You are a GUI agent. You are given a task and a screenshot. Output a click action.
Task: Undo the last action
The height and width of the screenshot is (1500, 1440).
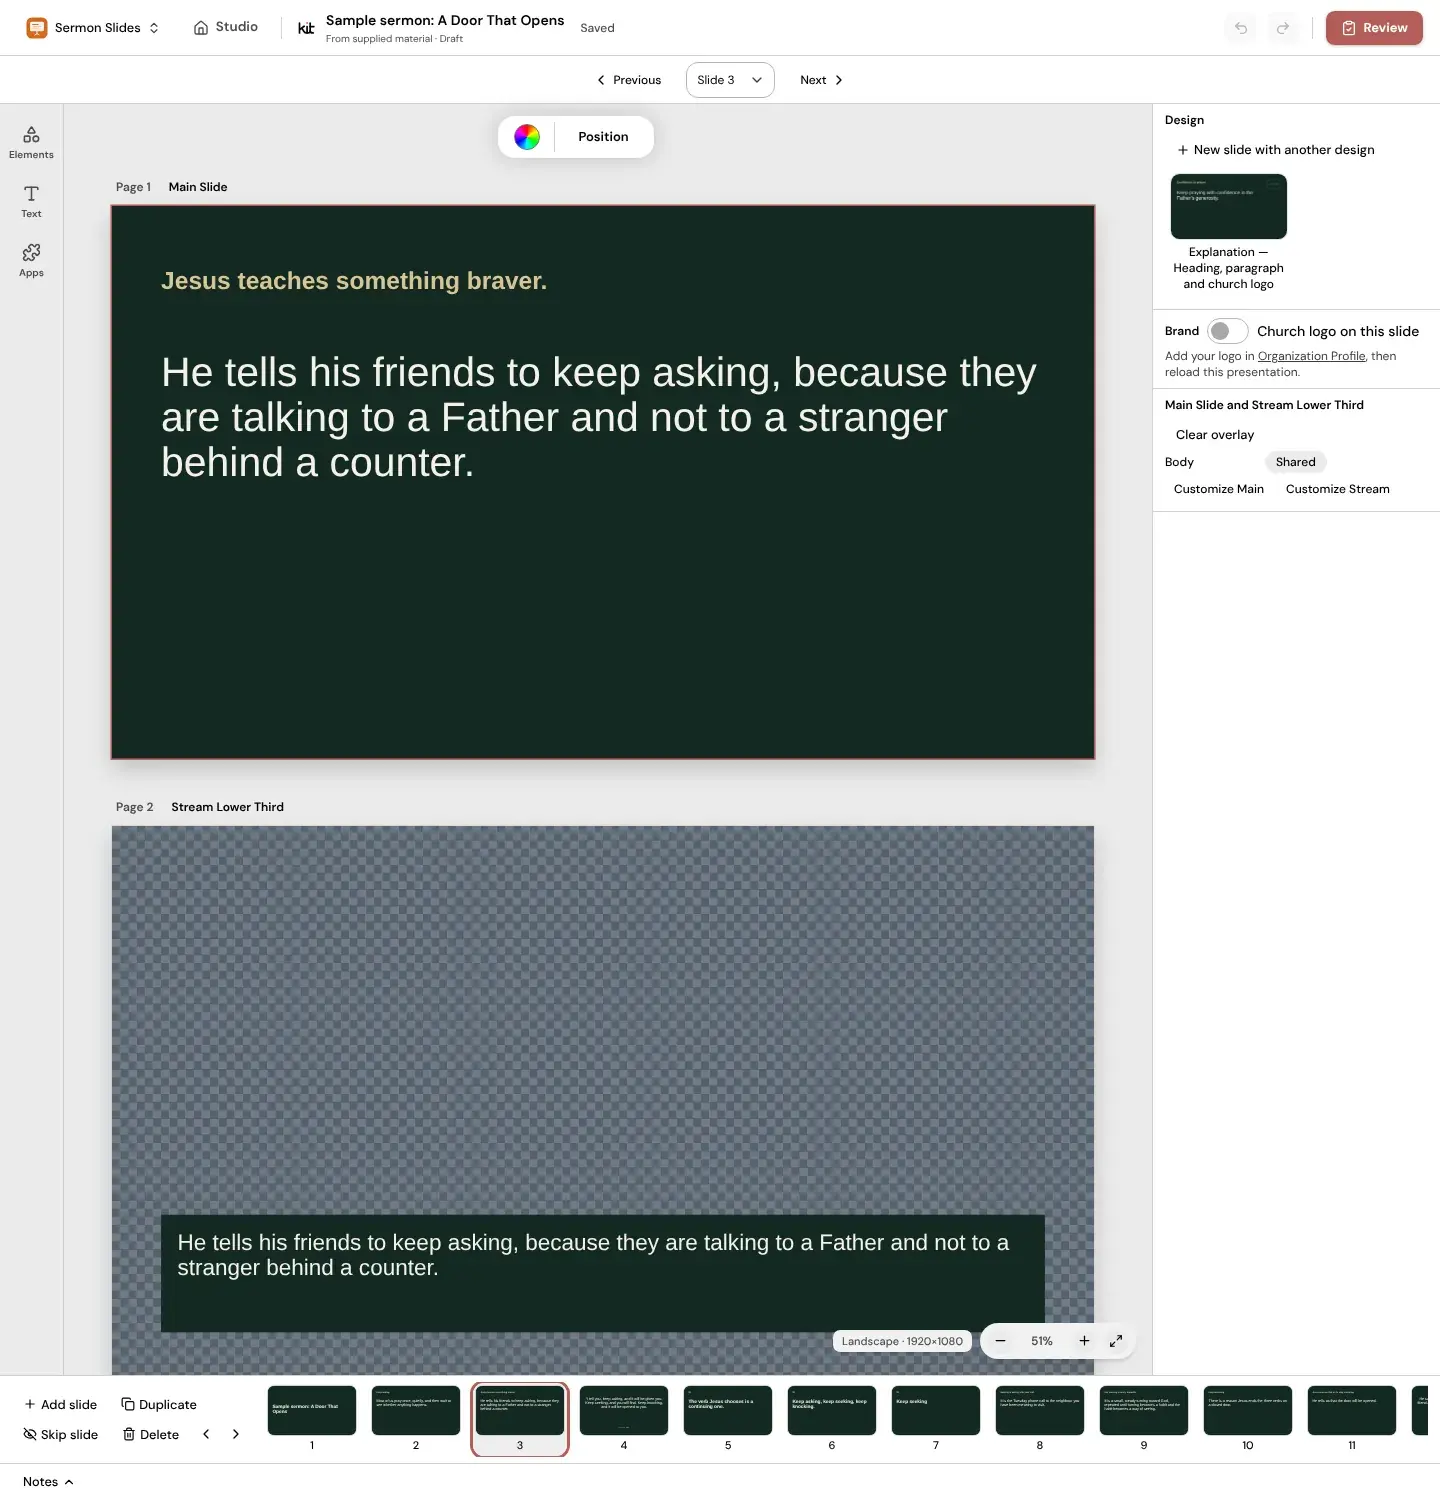pos(1241,28)
